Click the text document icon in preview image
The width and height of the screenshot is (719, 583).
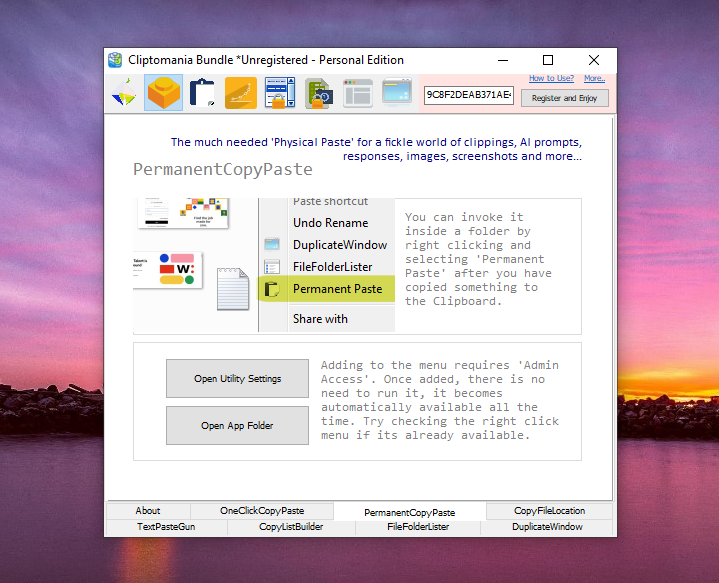click(233, 289)
